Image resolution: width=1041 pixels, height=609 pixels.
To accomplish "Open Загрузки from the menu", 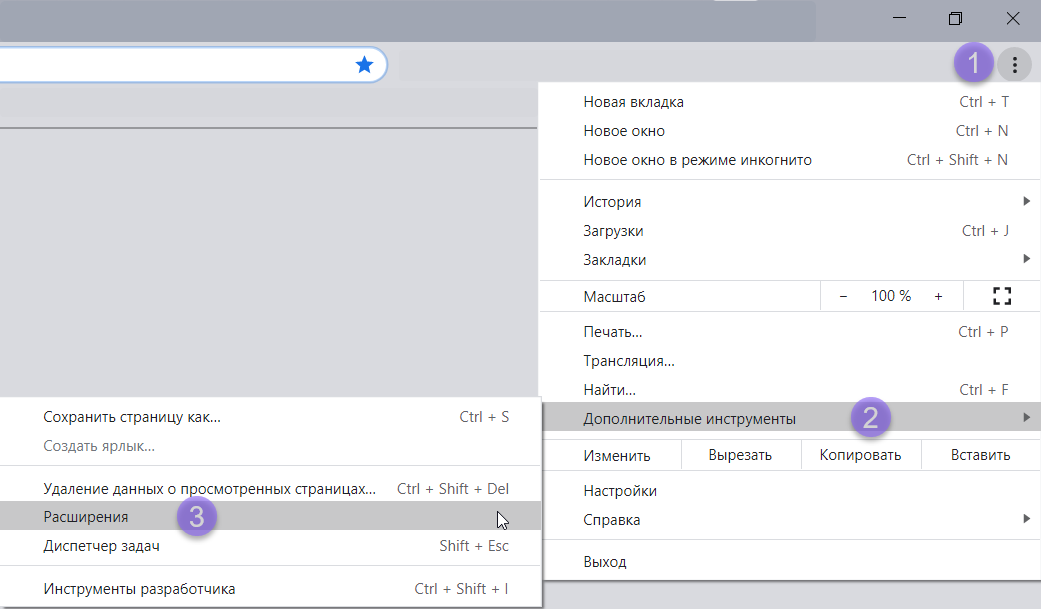I will pyautogui.click(x=613, y=231).
